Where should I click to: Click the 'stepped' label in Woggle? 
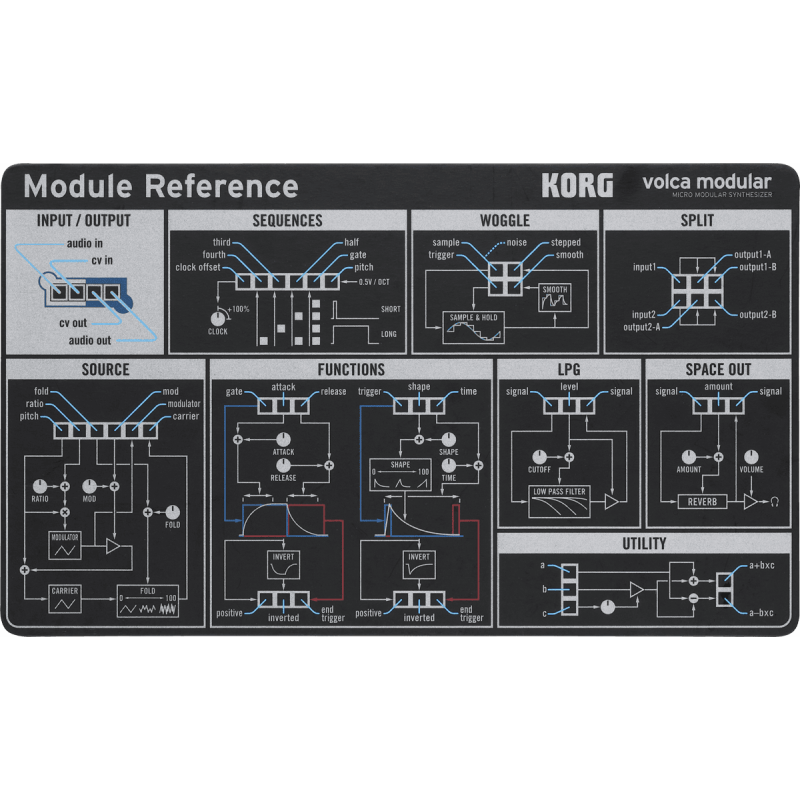(x=566, y=242)
